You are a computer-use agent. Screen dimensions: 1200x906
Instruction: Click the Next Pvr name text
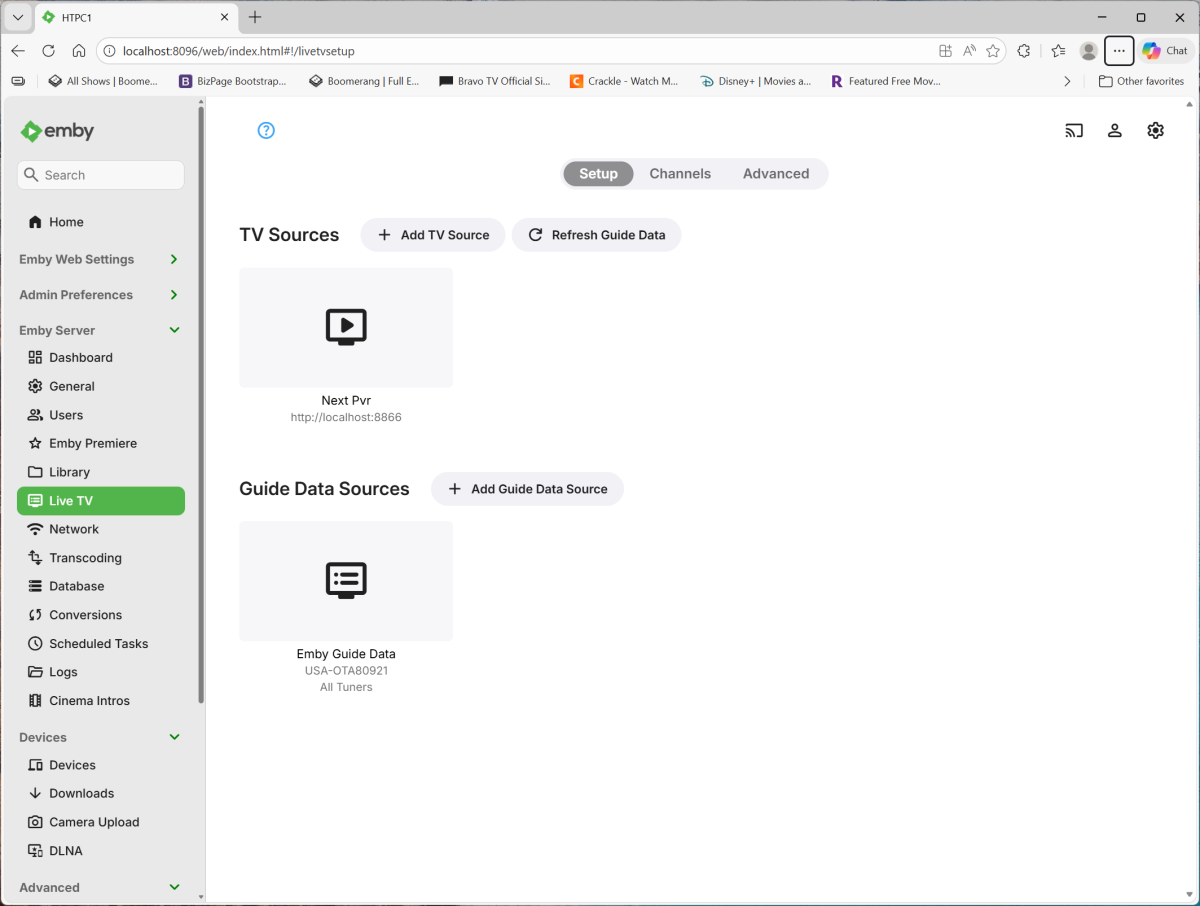pyautogui.click(x=346, y=400)
